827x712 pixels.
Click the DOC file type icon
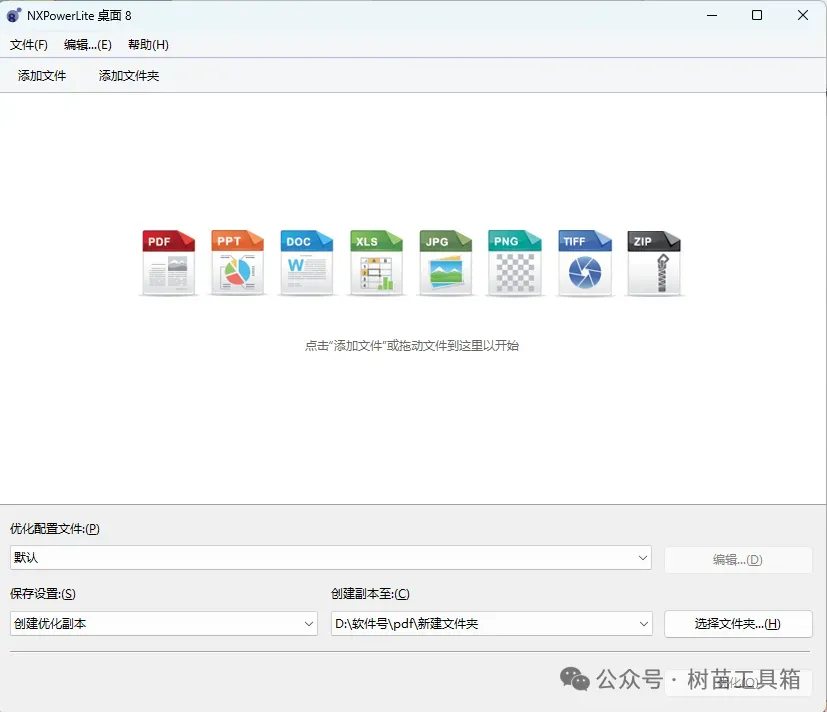306,262
